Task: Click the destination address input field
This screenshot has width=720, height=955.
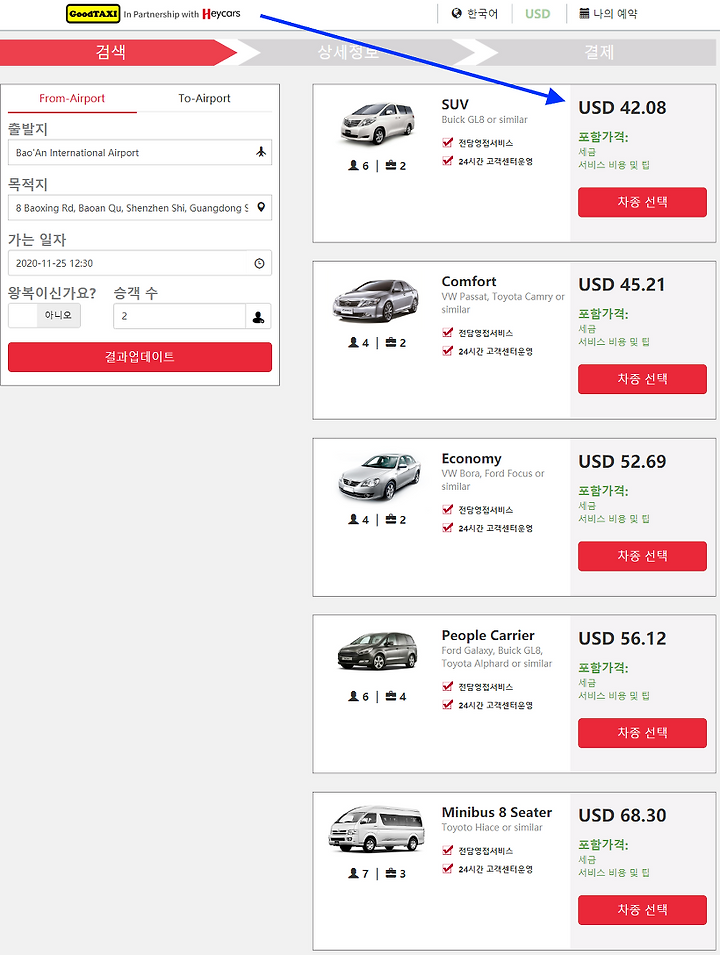Action: (x=140, y=208)
